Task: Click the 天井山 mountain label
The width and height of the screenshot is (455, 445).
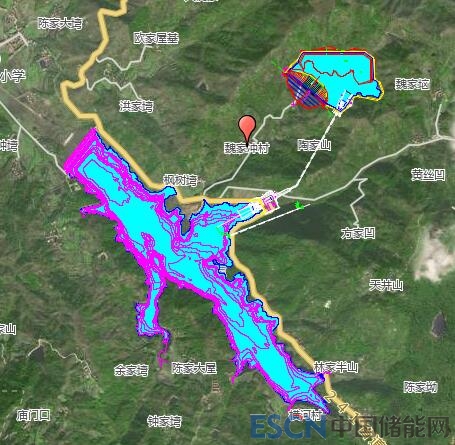Action: tap(386, 285)
